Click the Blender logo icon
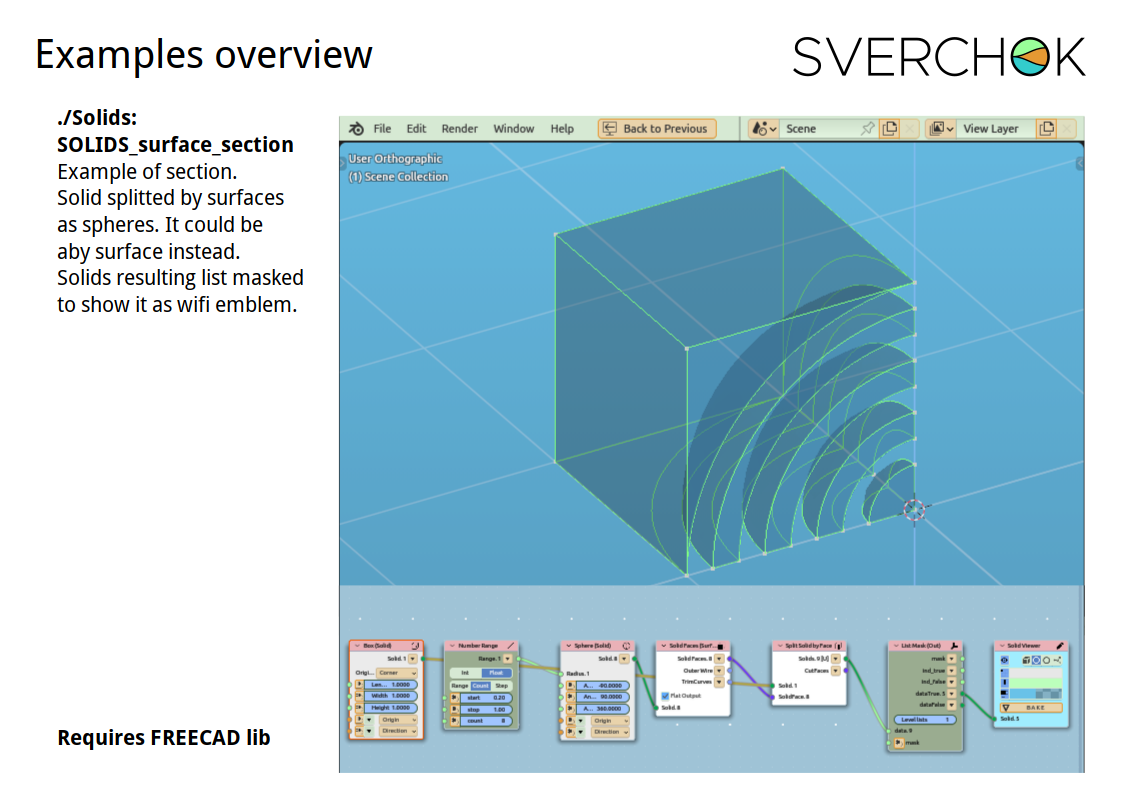Viewport: 1123px width, 794px height. pos(356,129)
